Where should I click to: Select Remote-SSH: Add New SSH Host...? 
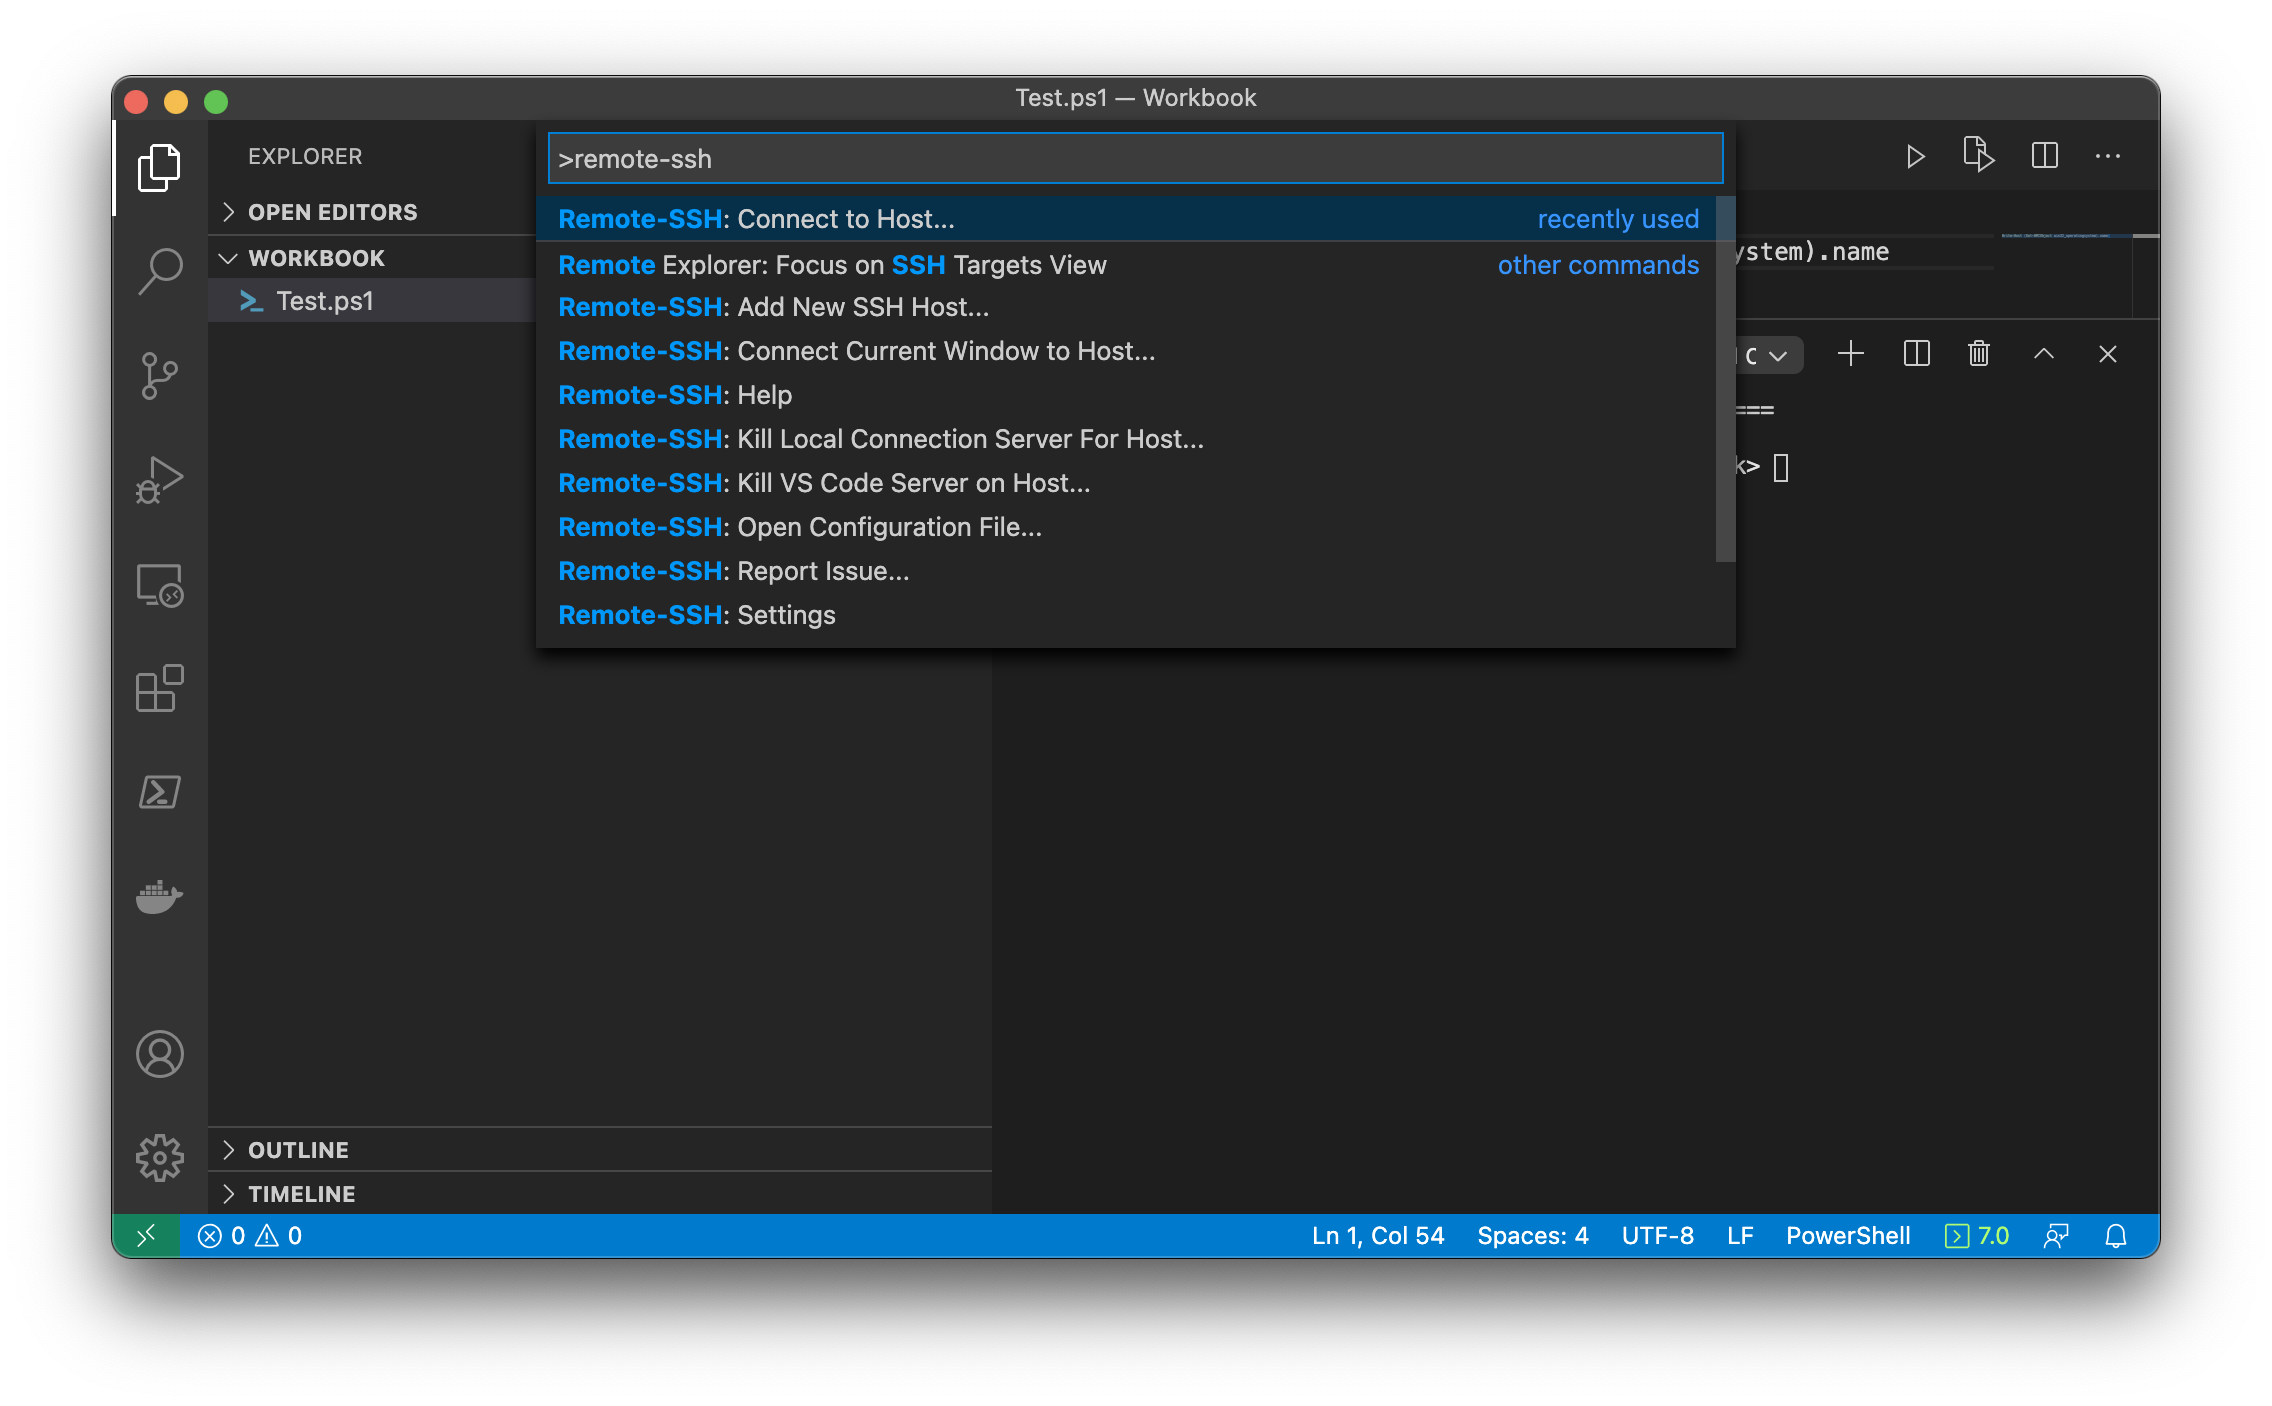coord(774,307)
